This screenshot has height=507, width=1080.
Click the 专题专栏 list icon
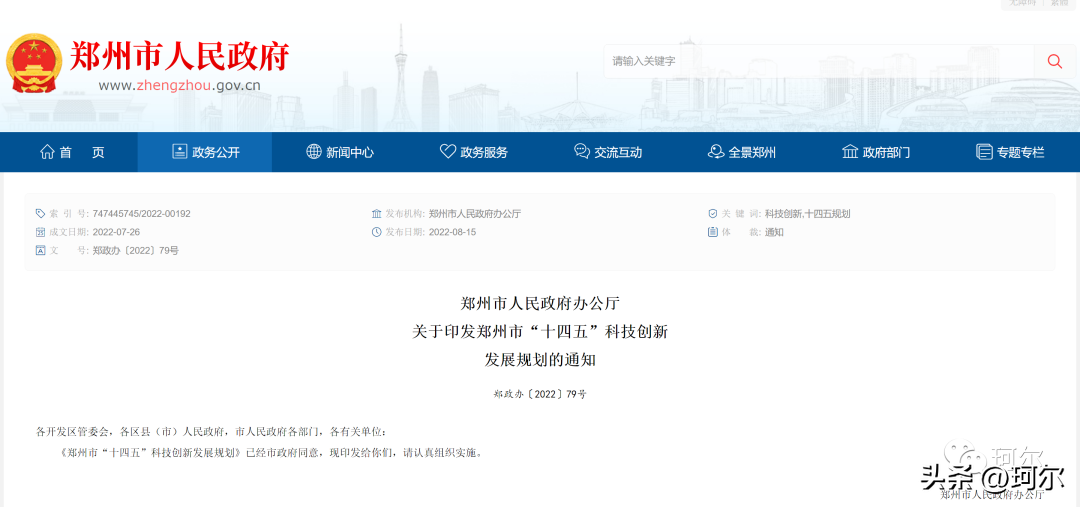click(x=984, y=152)
